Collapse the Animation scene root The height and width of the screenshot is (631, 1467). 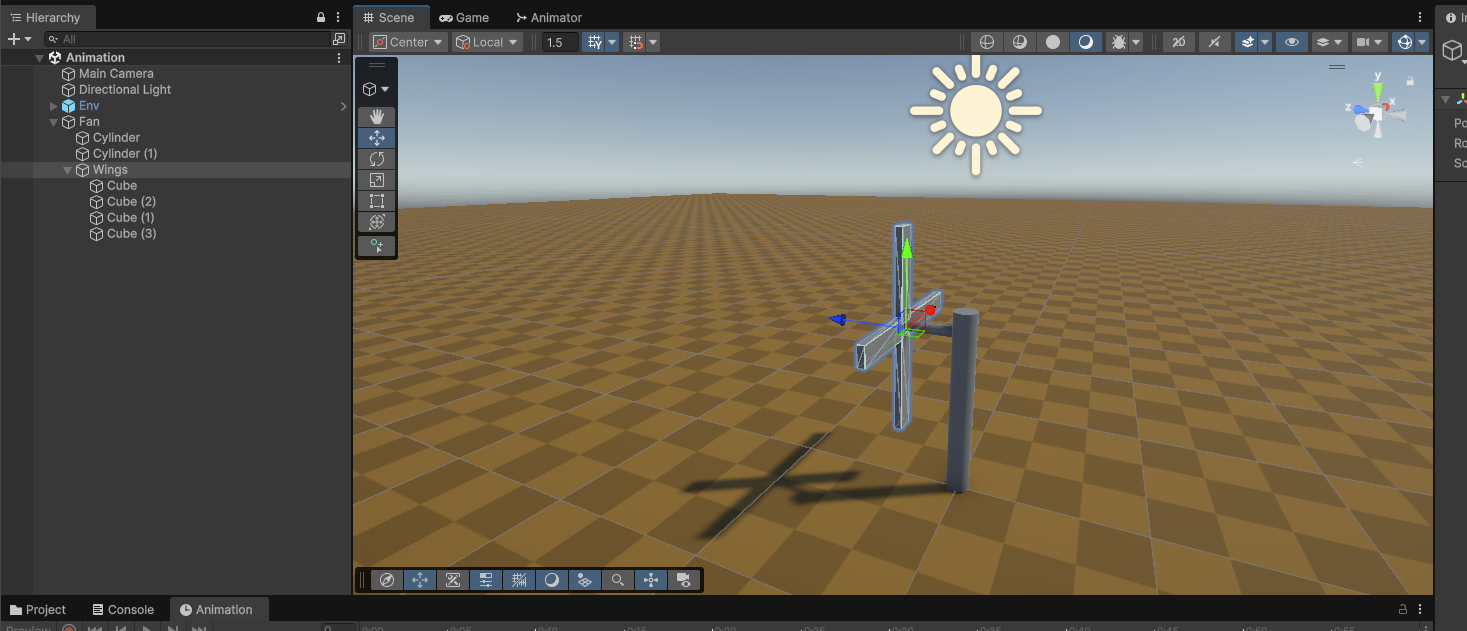[x=40, y=58]
